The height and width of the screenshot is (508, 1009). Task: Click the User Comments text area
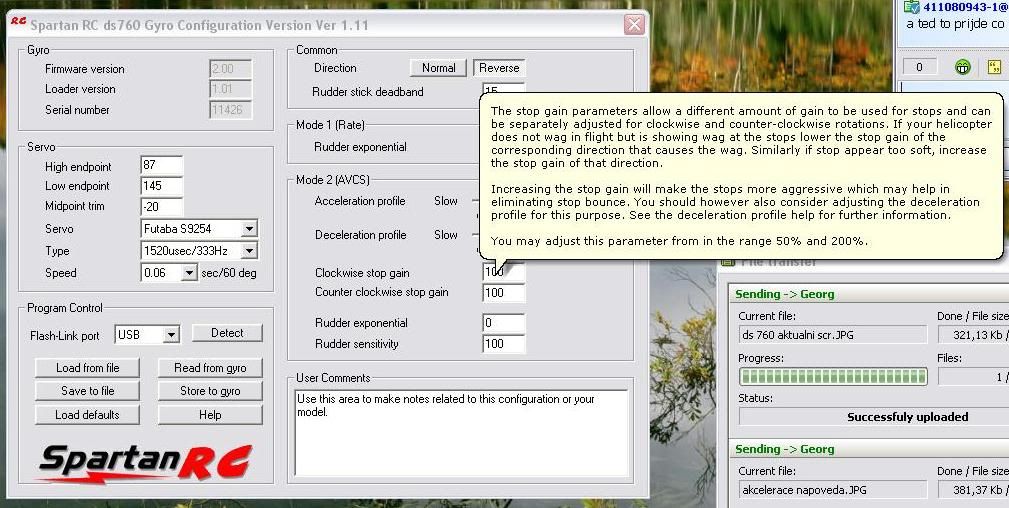(461, 431)
